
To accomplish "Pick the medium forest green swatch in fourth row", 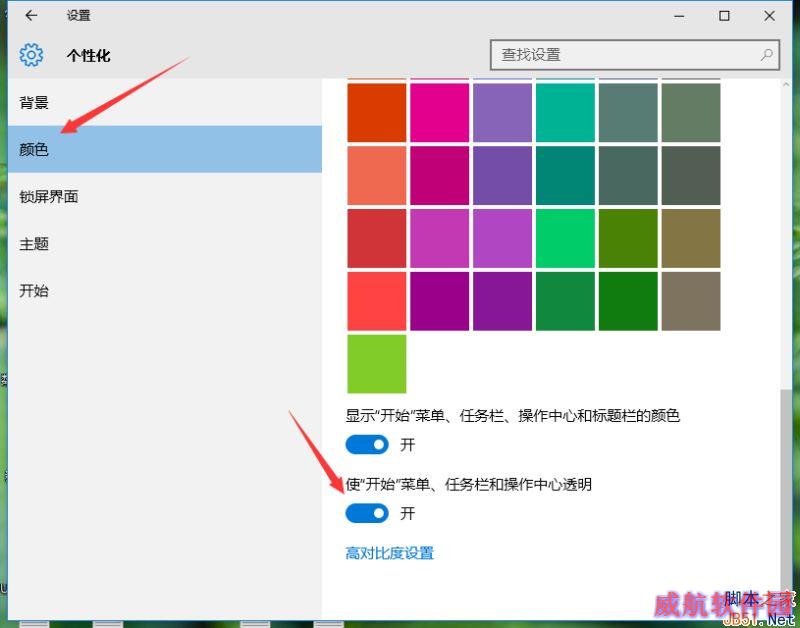I will point(565,301).
